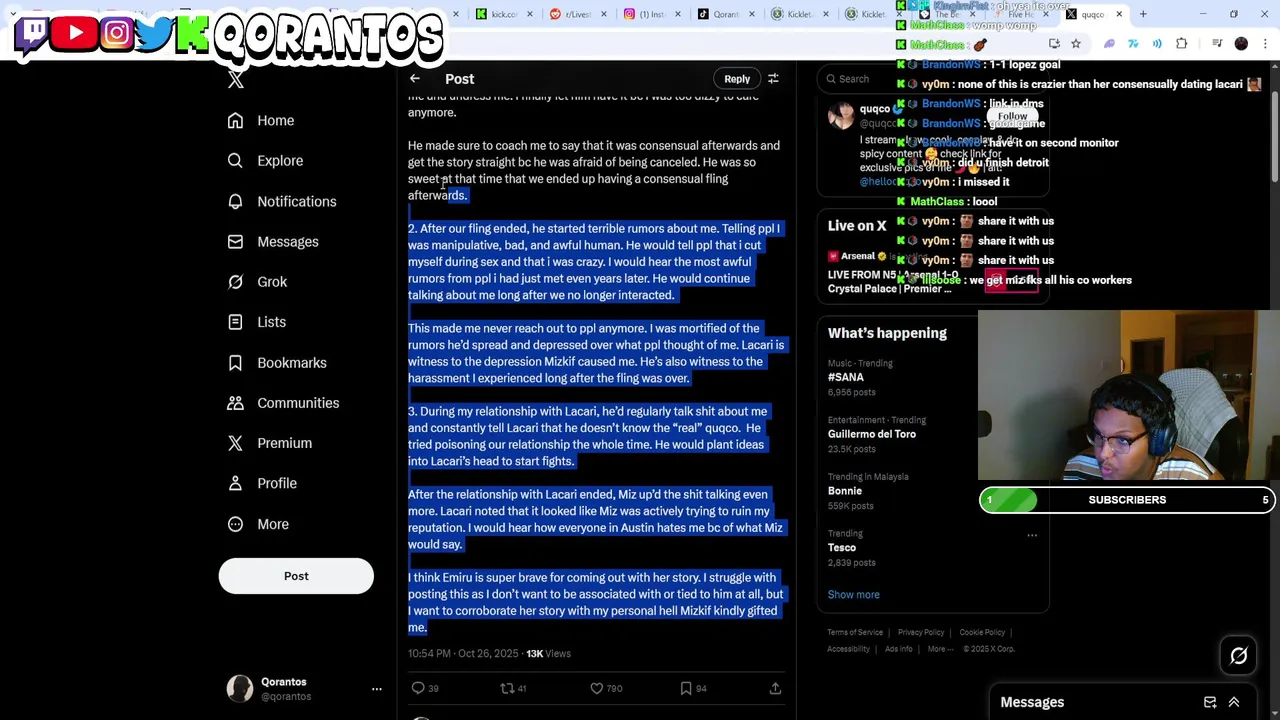This screenshot has height=720, width=1280.
Task: Open reply sort filter icon
Action: 773,78
